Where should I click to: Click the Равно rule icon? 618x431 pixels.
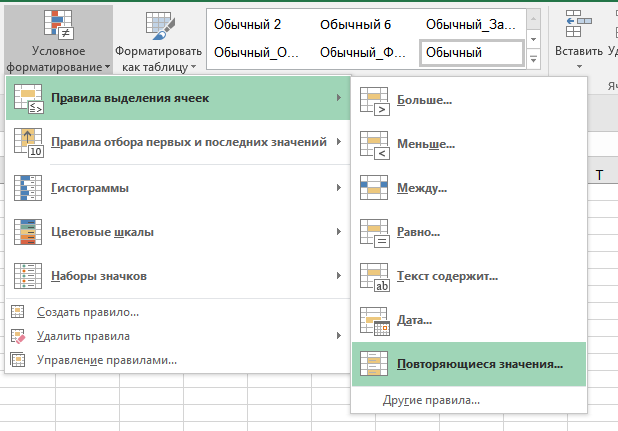(x=373, y=232)
